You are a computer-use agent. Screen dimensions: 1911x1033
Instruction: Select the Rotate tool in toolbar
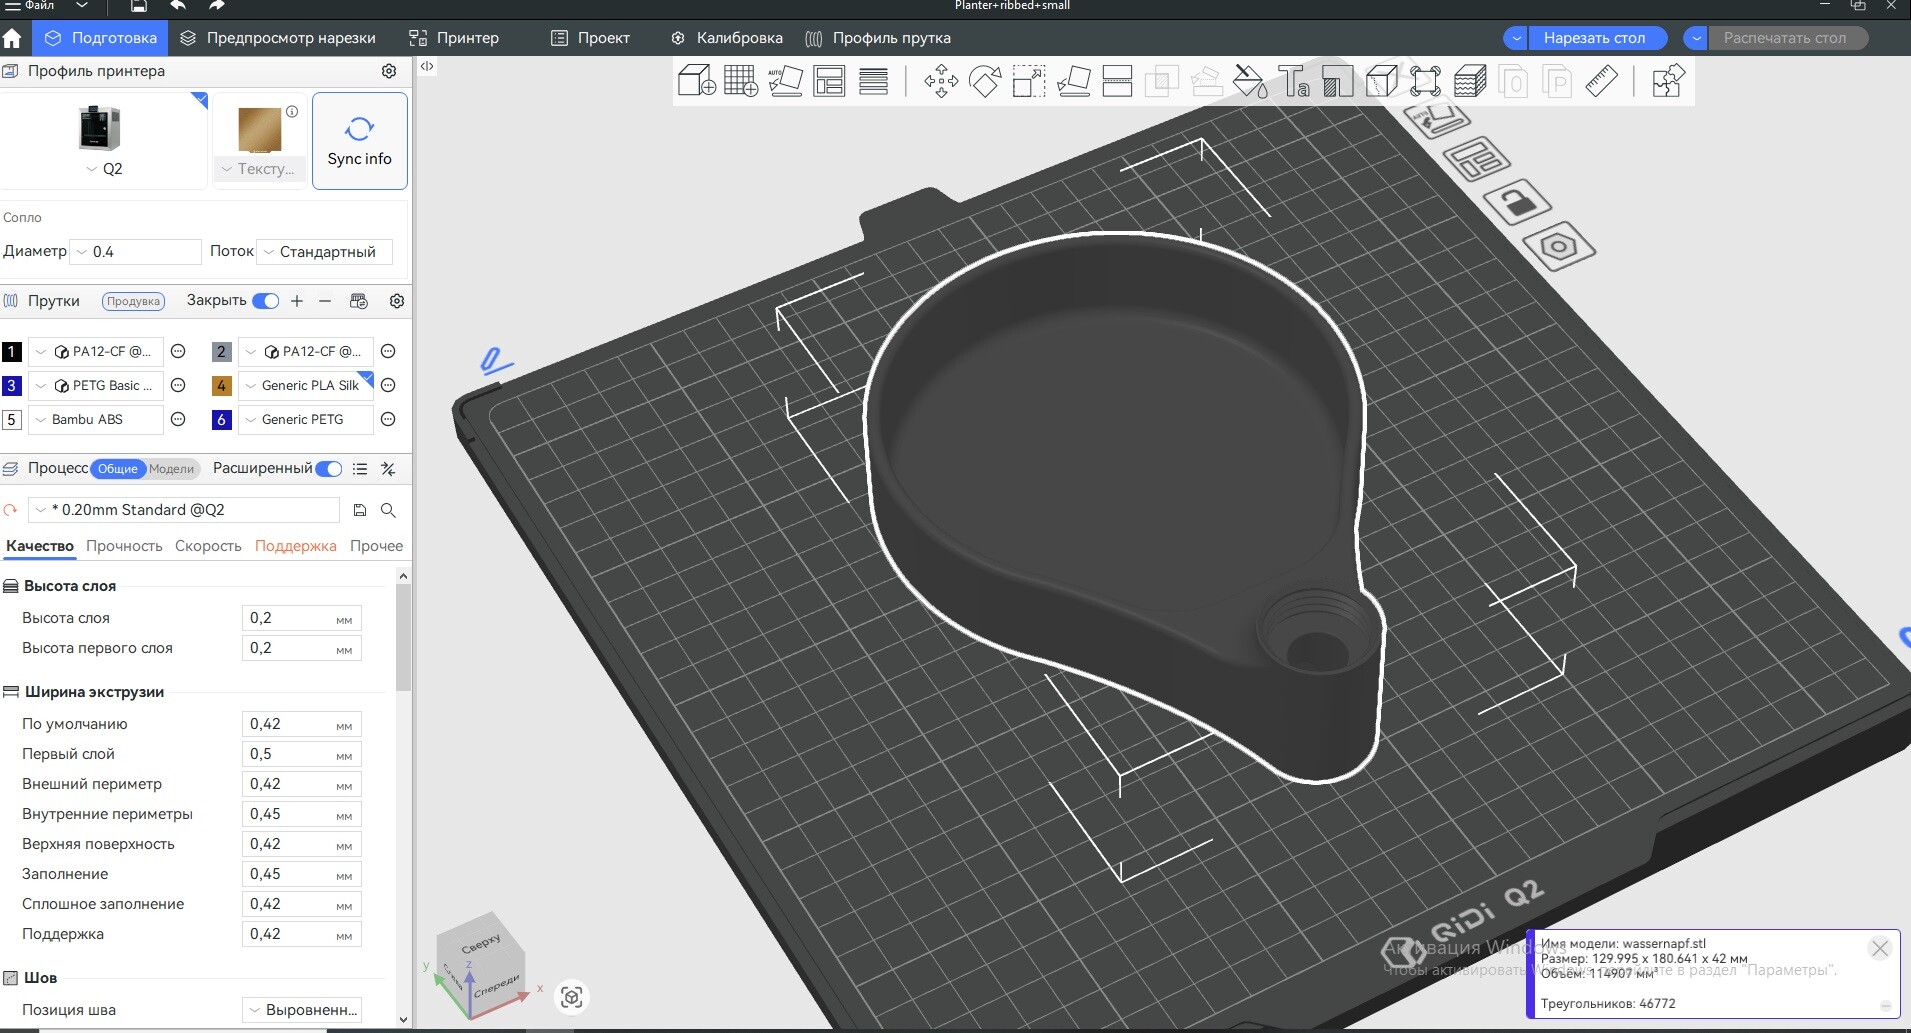(x=985, y=81)
